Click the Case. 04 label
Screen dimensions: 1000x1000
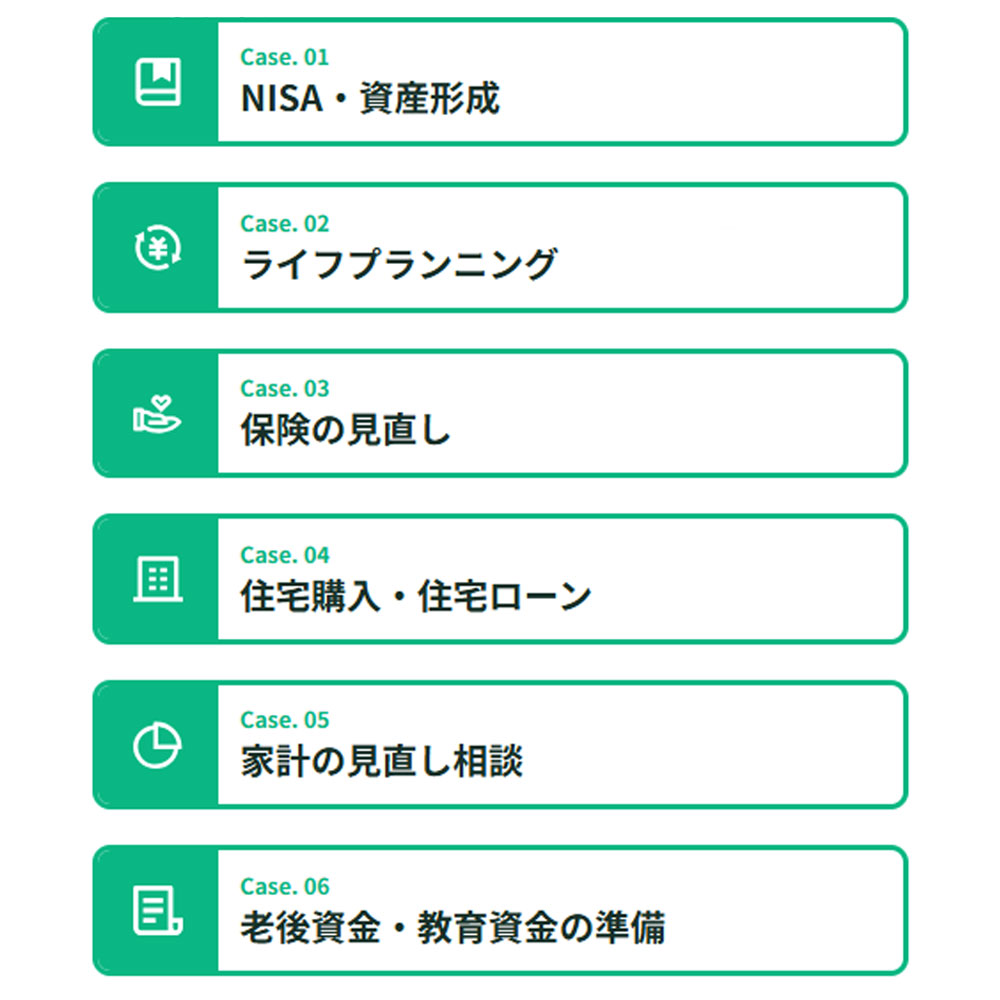tap(284, 555)
